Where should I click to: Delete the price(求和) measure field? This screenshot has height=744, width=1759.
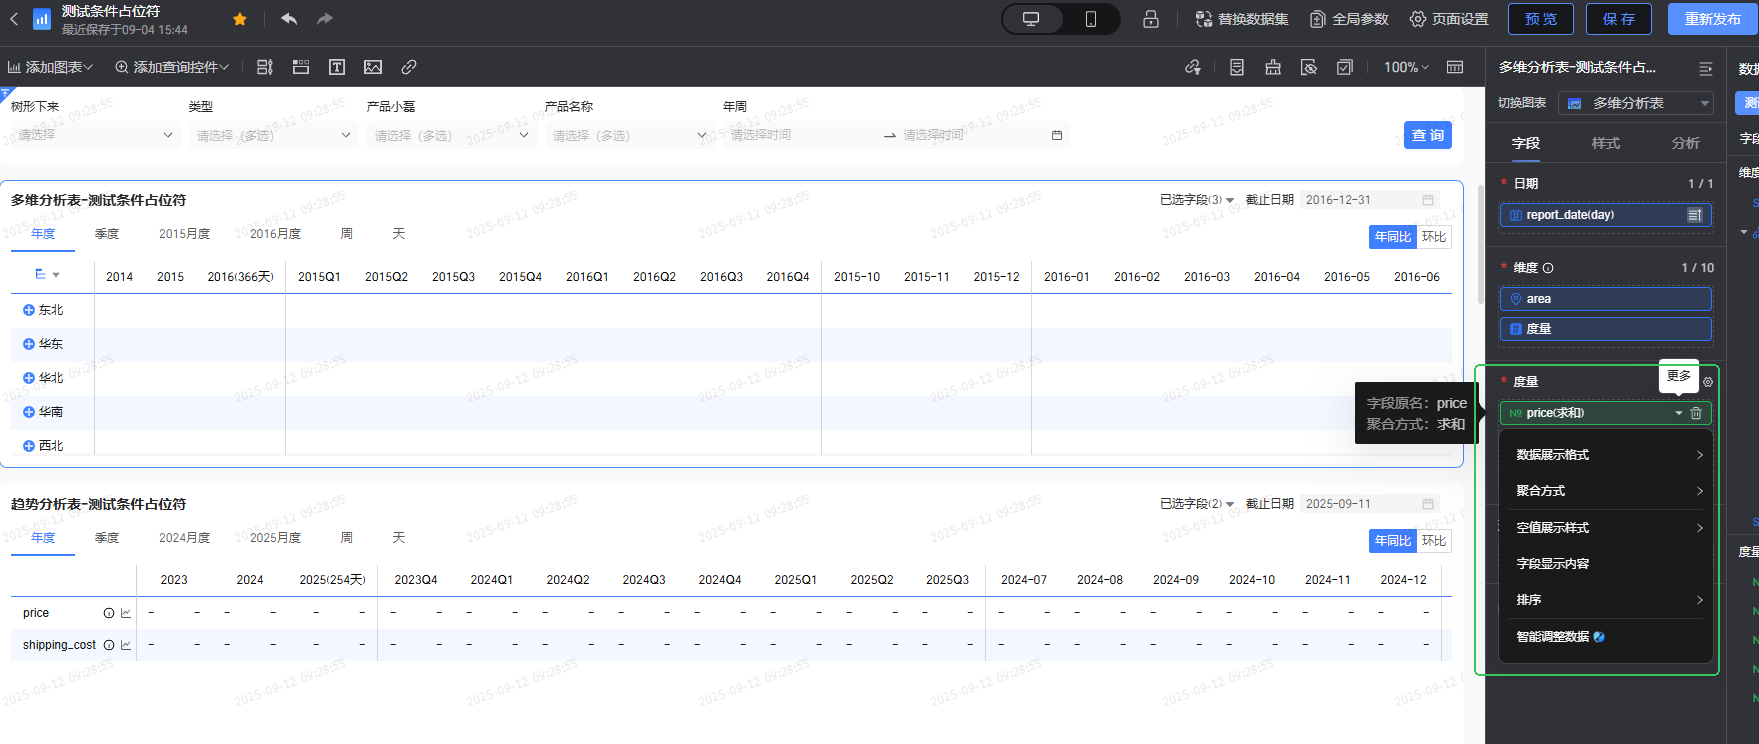(1696, 413)
